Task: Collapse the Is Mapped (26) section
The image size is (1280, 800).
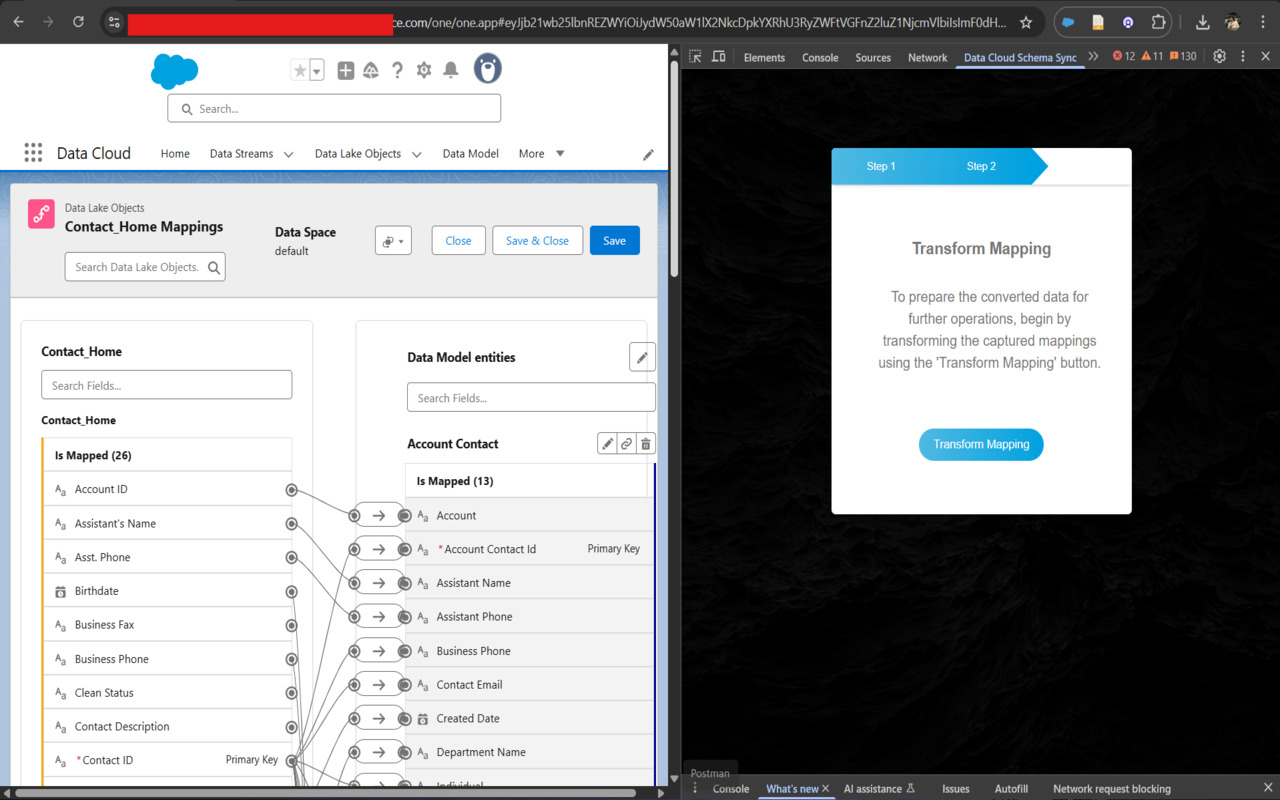Action: (x=168, y=455)
